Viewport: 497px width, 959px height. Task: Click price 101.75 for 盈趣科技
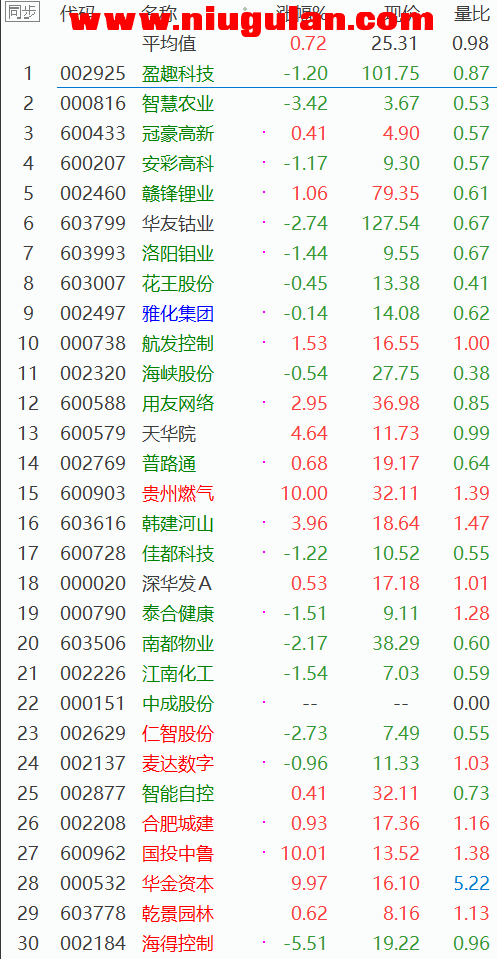tap(391, 73)
